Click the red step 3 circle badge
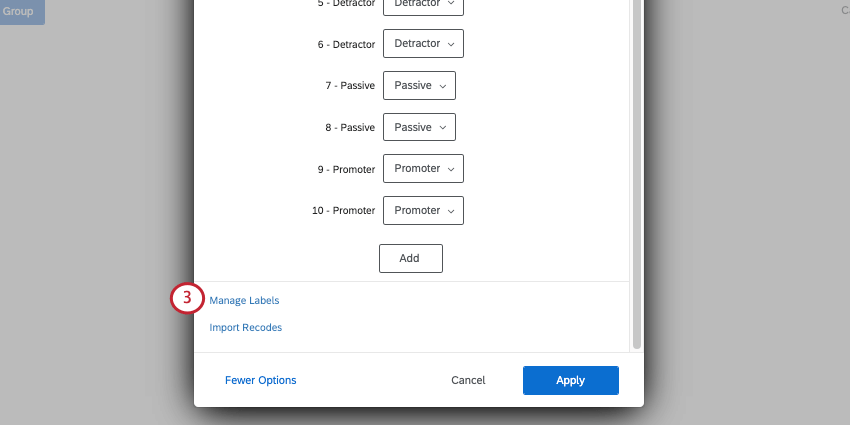The height and width of the screenshot is (425, 850). [186, 300]
